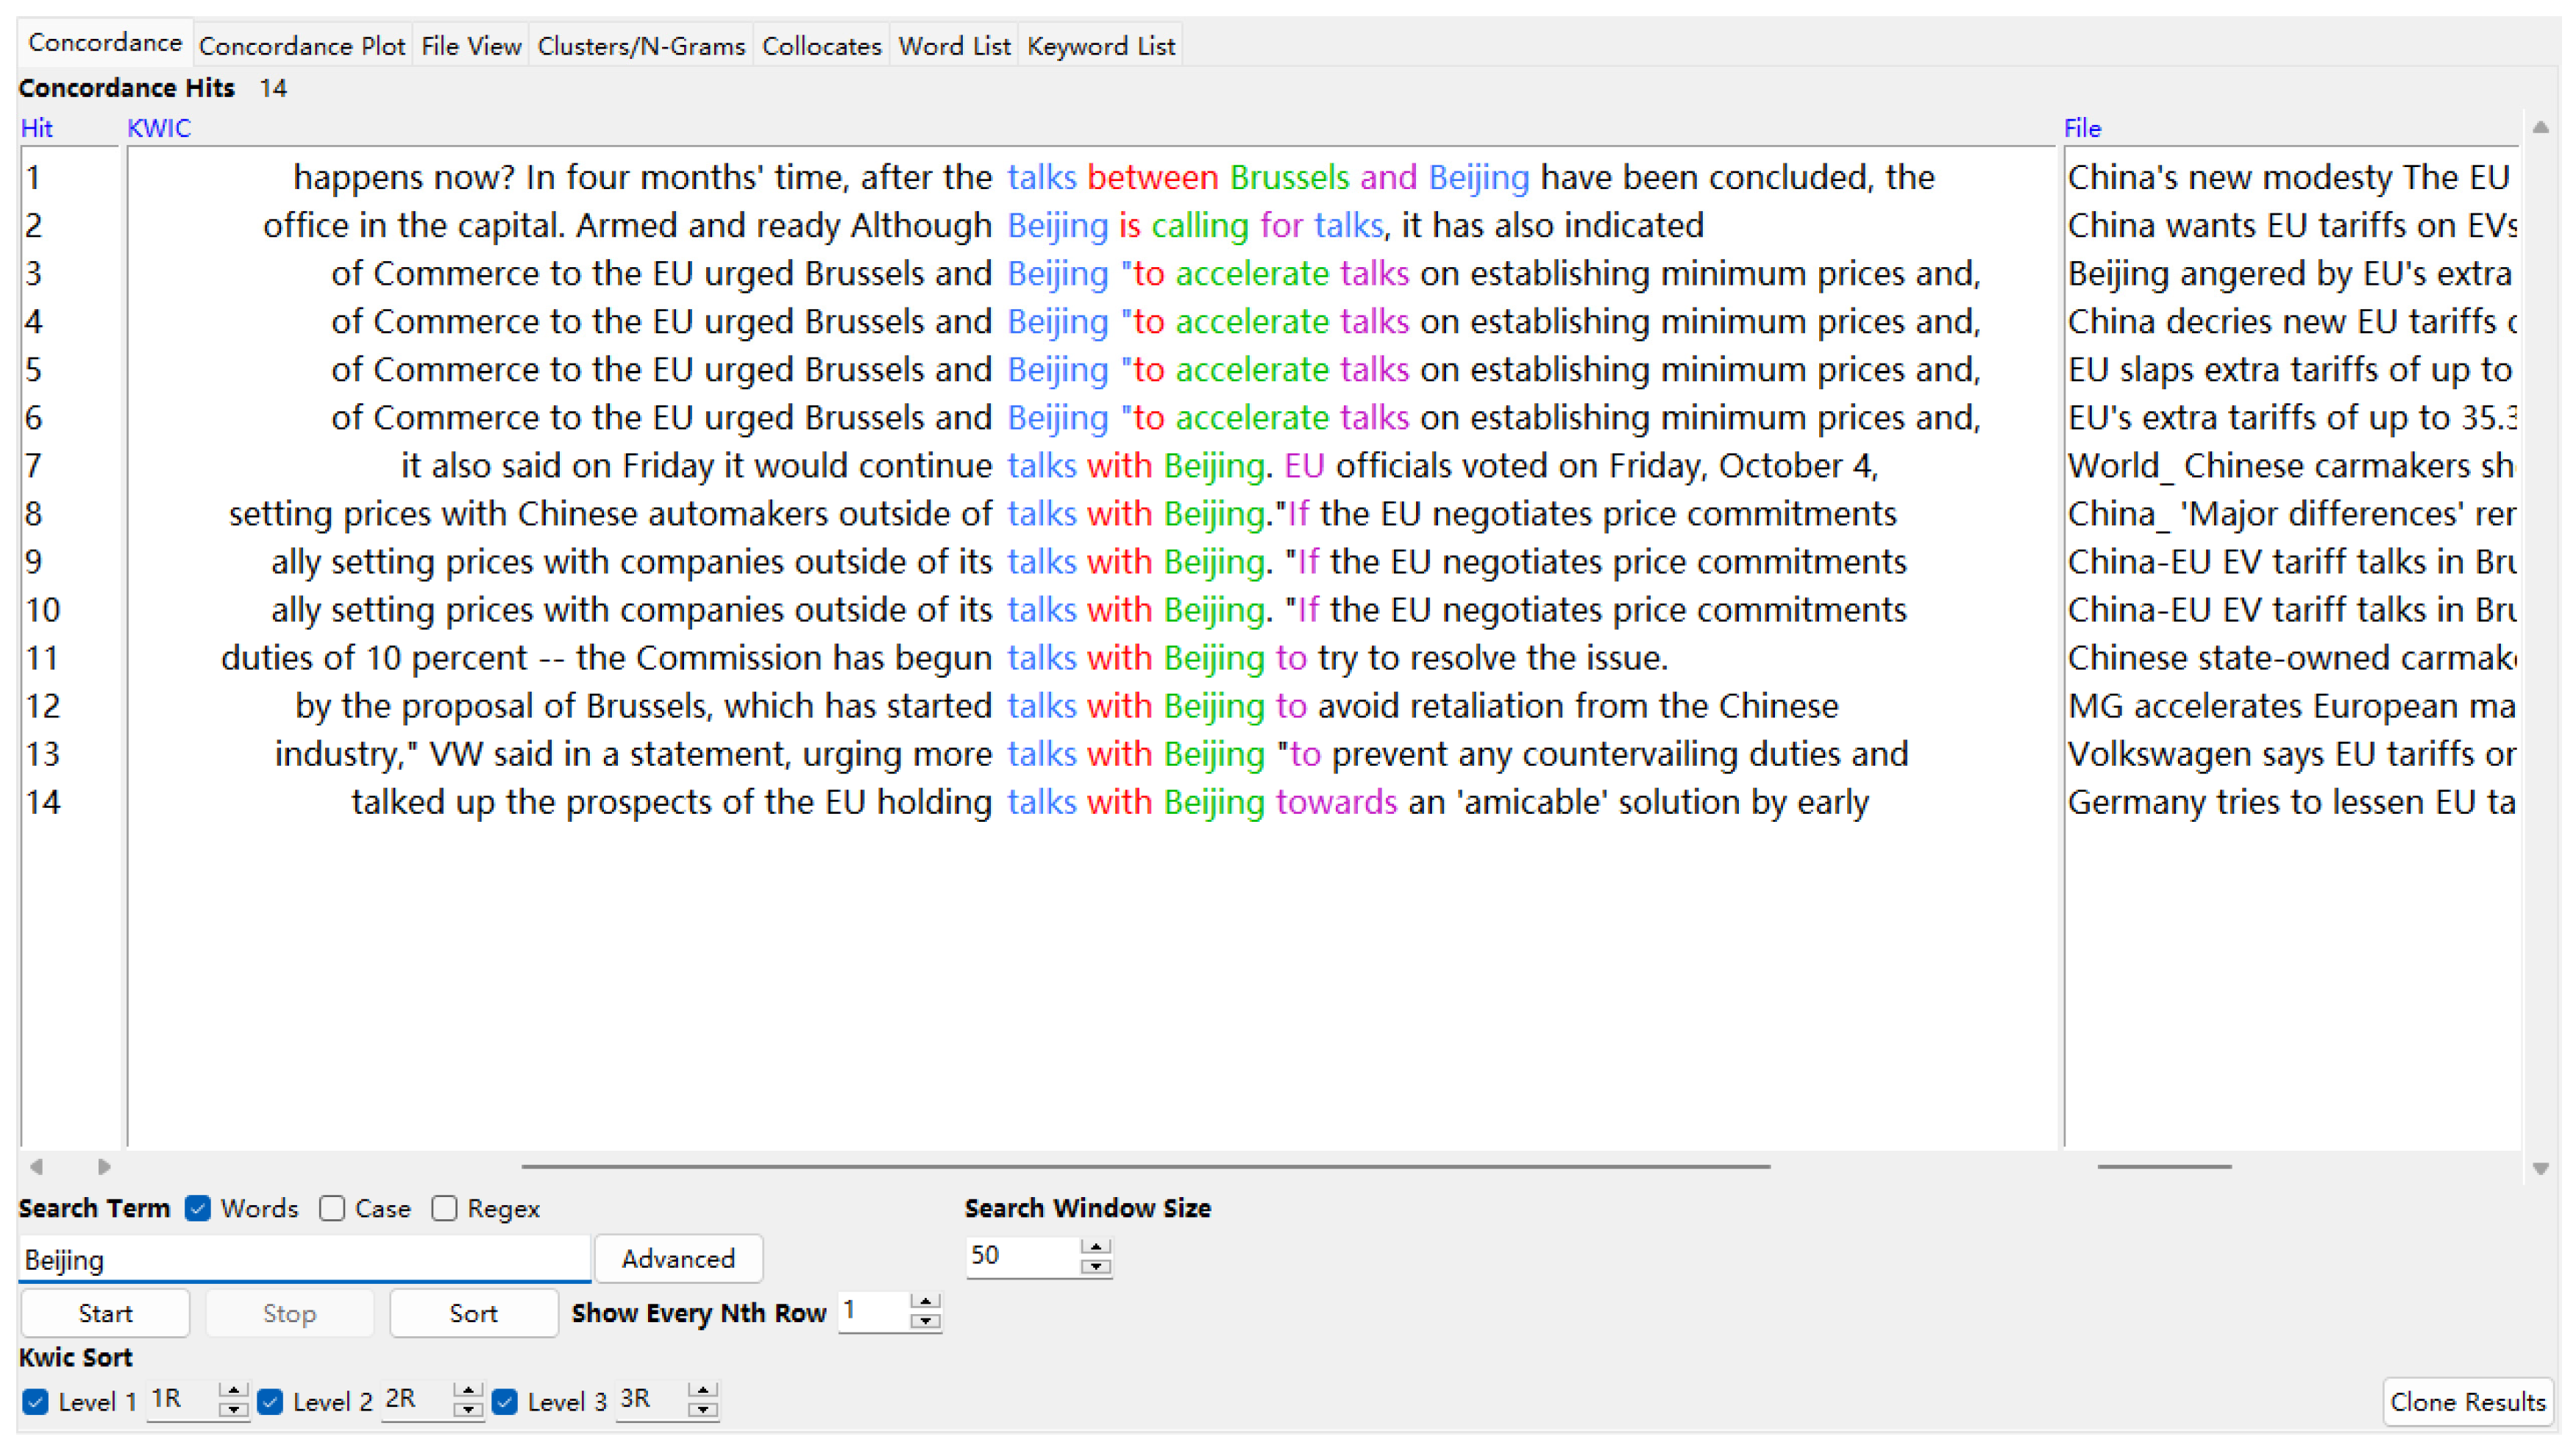Enable the Regex checkbox
This screenshot has width=2576, height=1448.
[x=444, y=1208]
